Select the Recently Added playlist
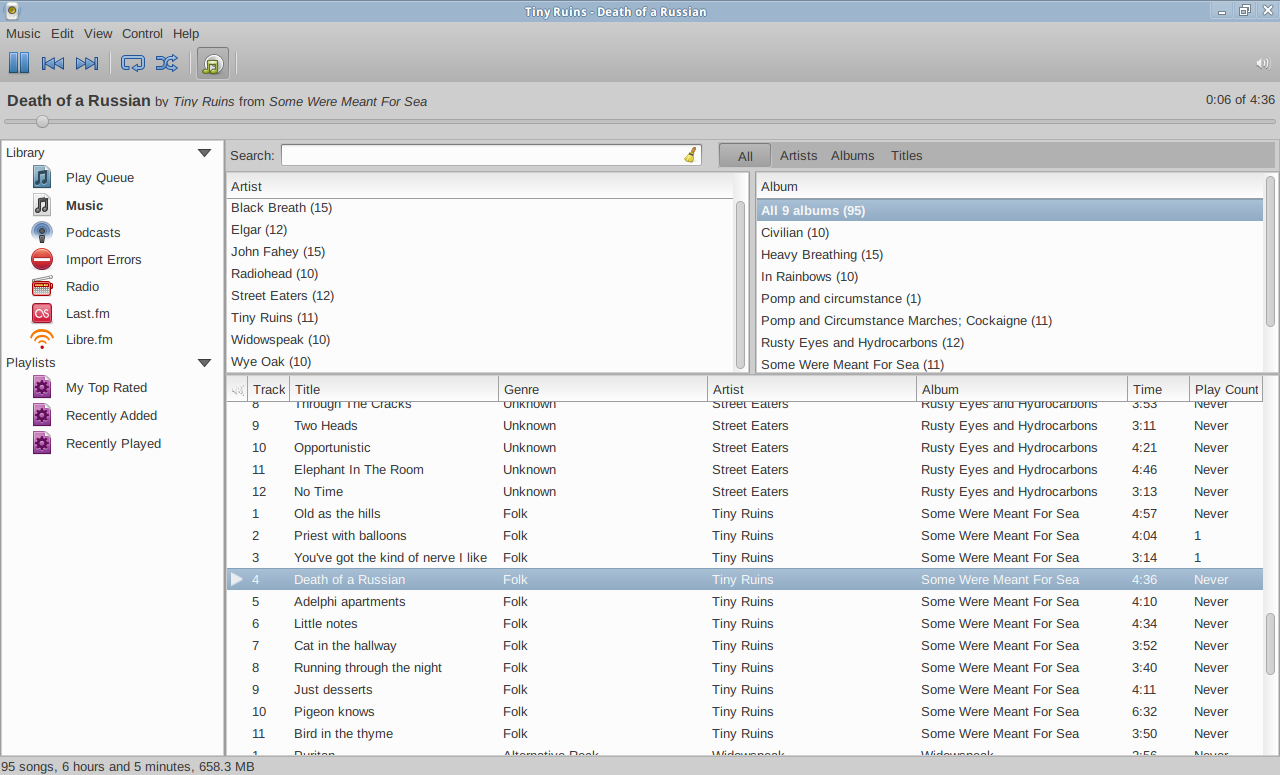1280x775 pixels. coord(111,416)
